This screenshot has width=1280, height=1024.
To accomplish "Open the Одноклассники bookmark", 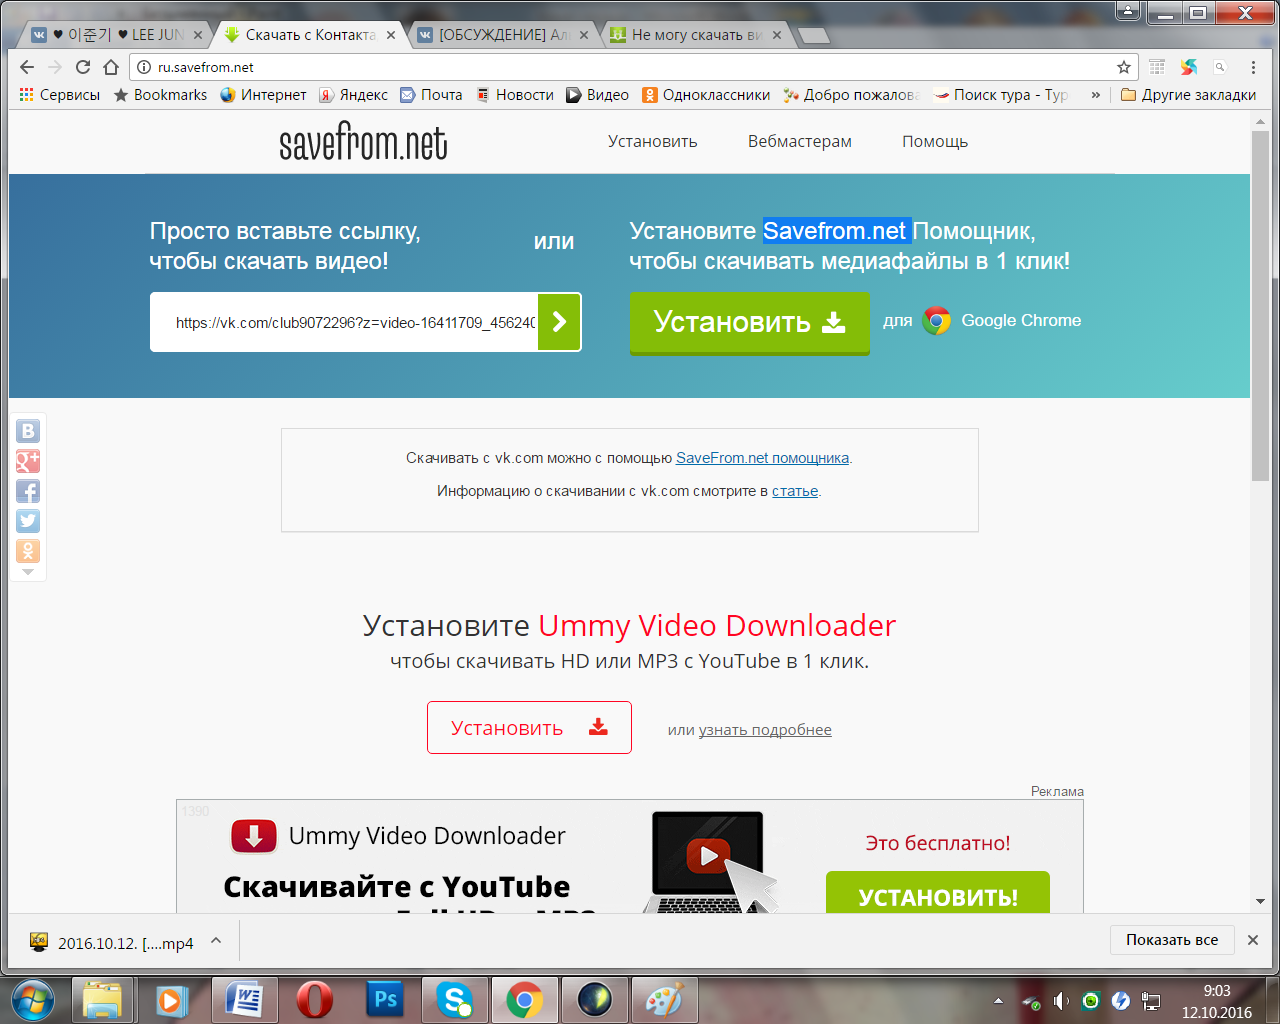I will click(706, 95).
